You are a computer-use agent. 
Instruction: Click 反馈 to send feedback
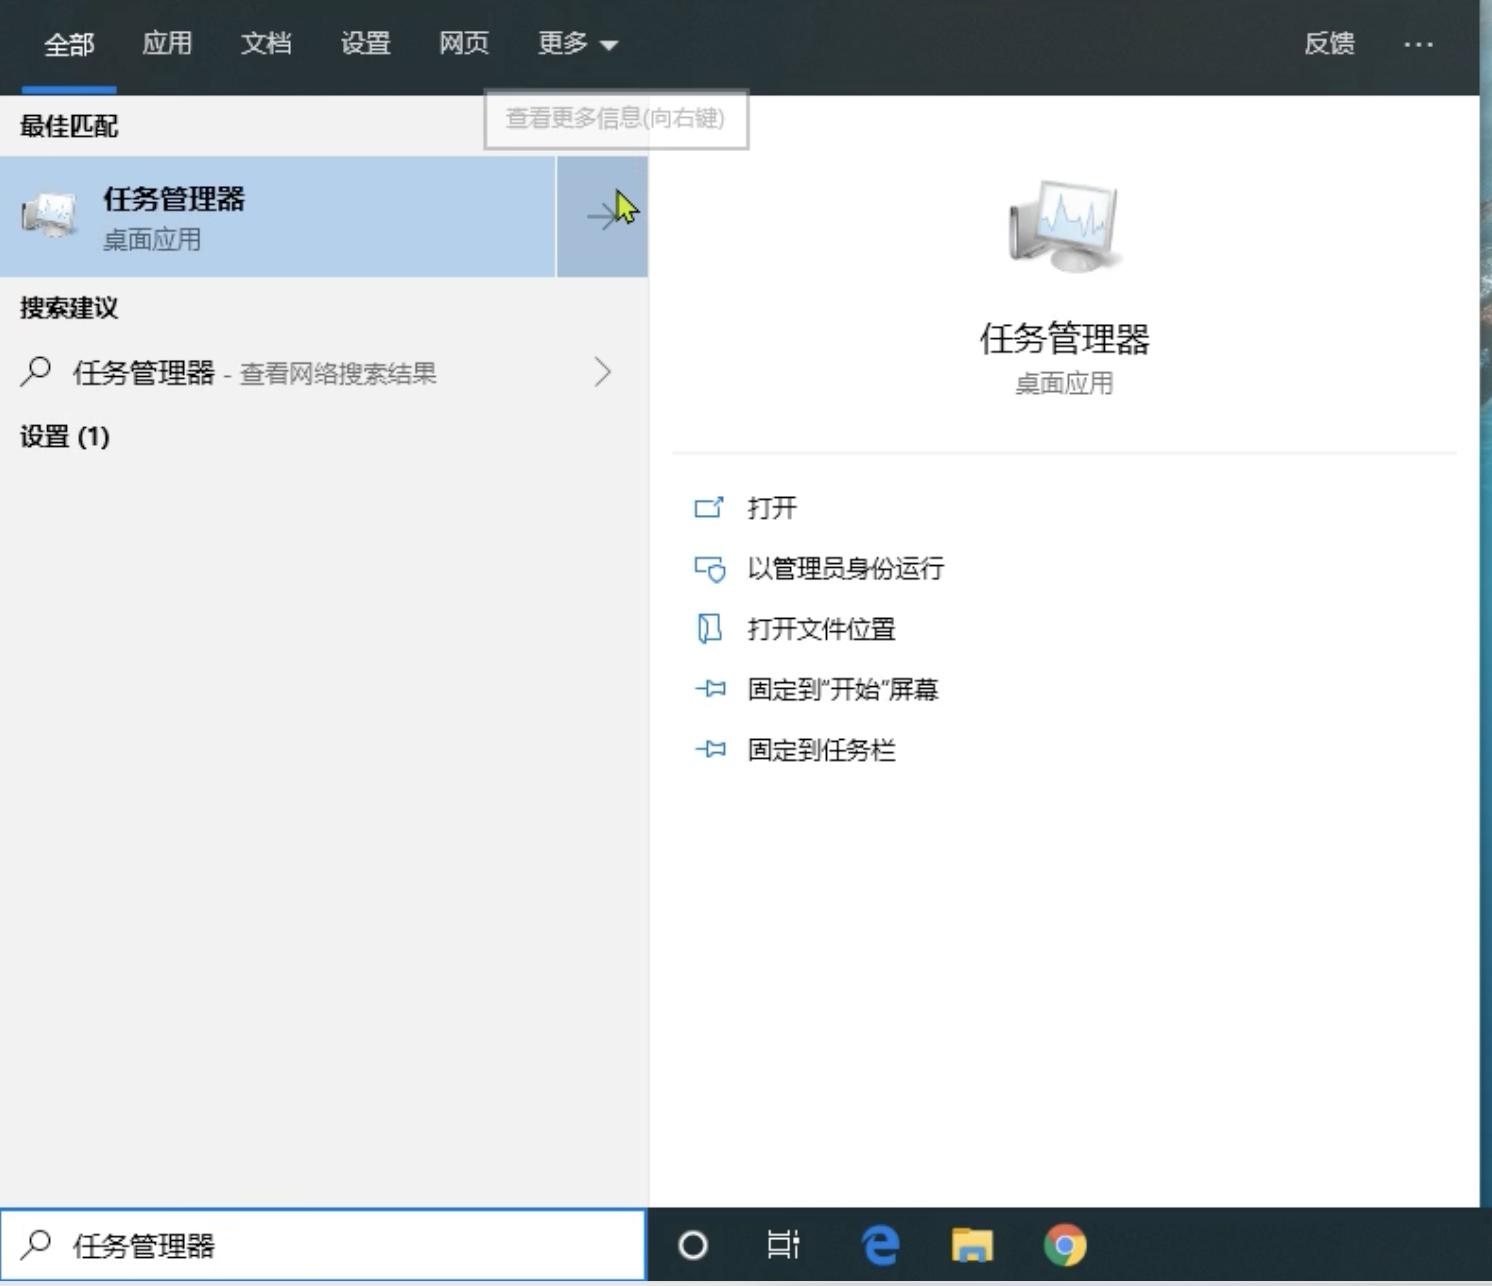(1330, 44)
